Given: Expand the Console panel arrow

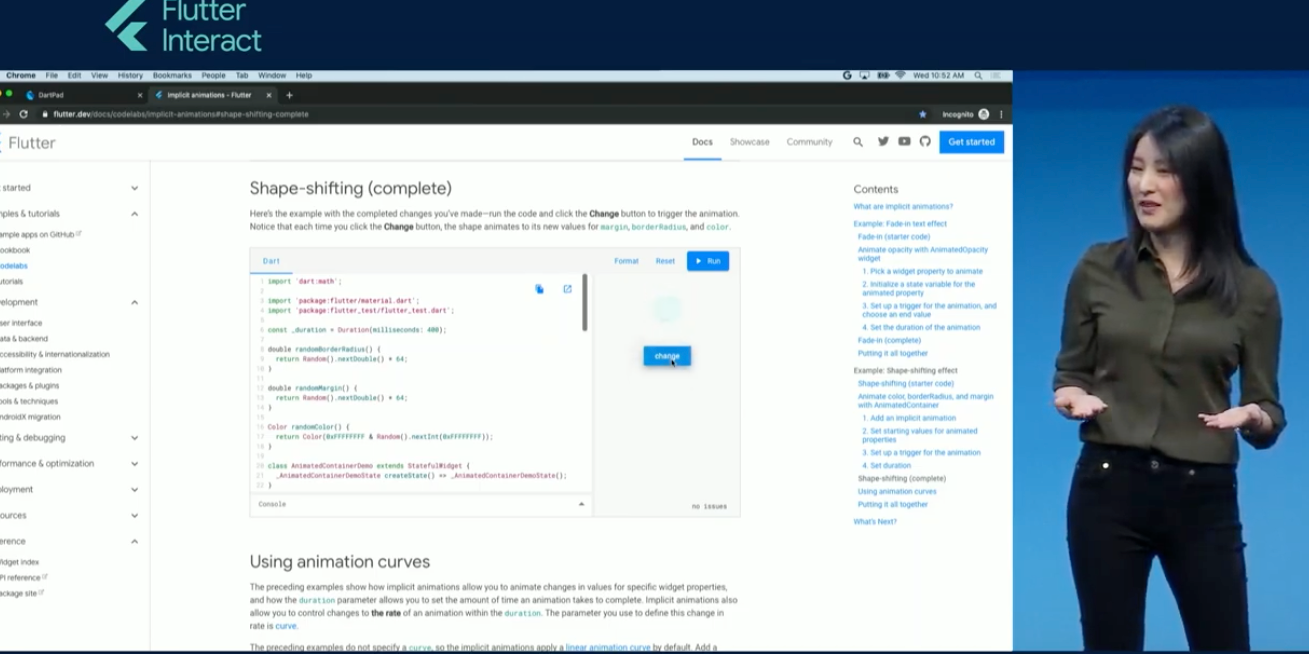Looking at the screenshot, I should coord(581,504).
